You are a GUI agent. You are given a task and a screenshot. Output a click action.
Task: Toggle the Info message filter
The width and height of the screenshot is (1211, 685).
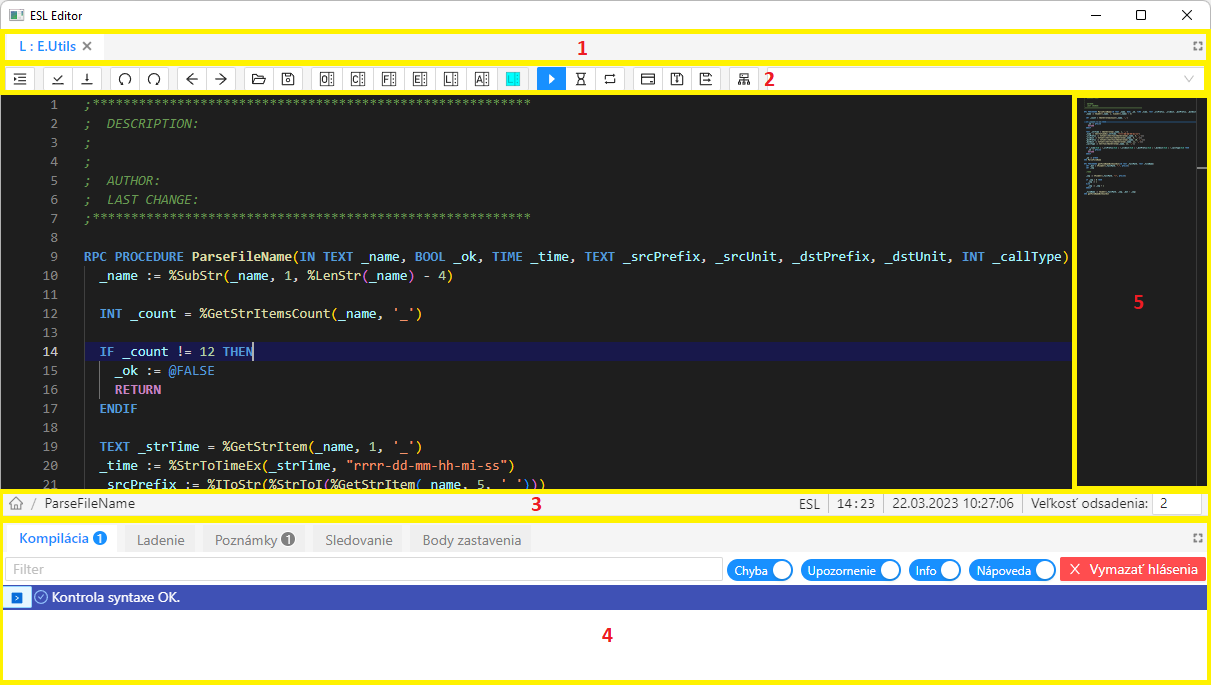pyautogui.click(x=935, y=570)
